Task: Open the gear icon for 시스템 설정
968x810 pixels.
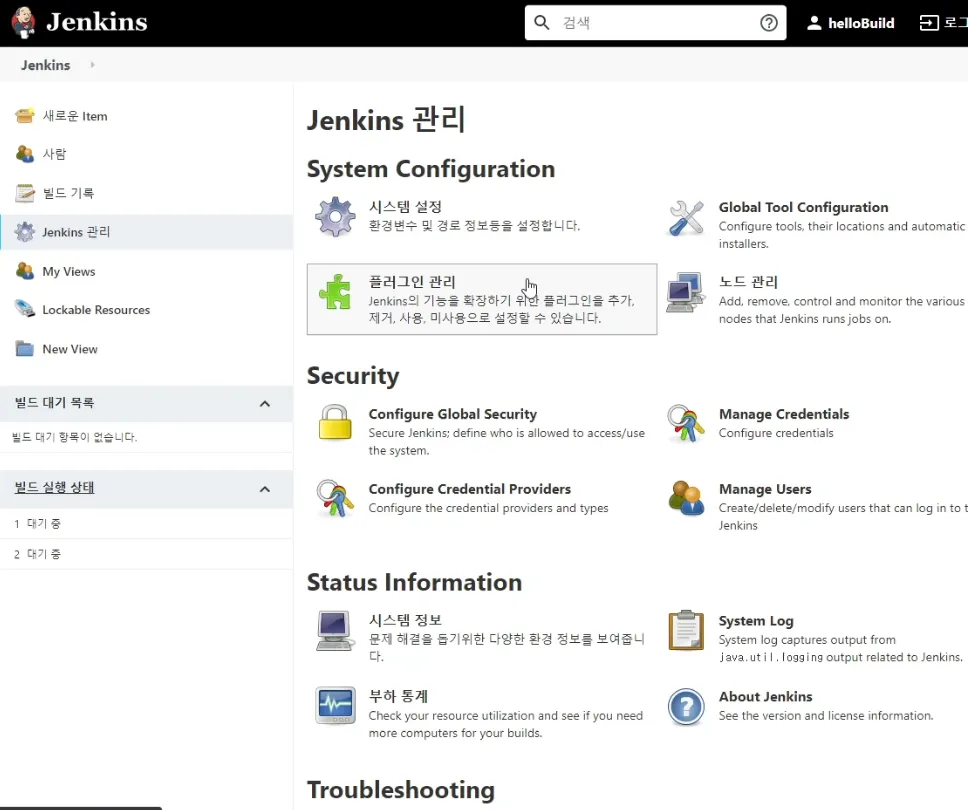Action: pos(335,216)
